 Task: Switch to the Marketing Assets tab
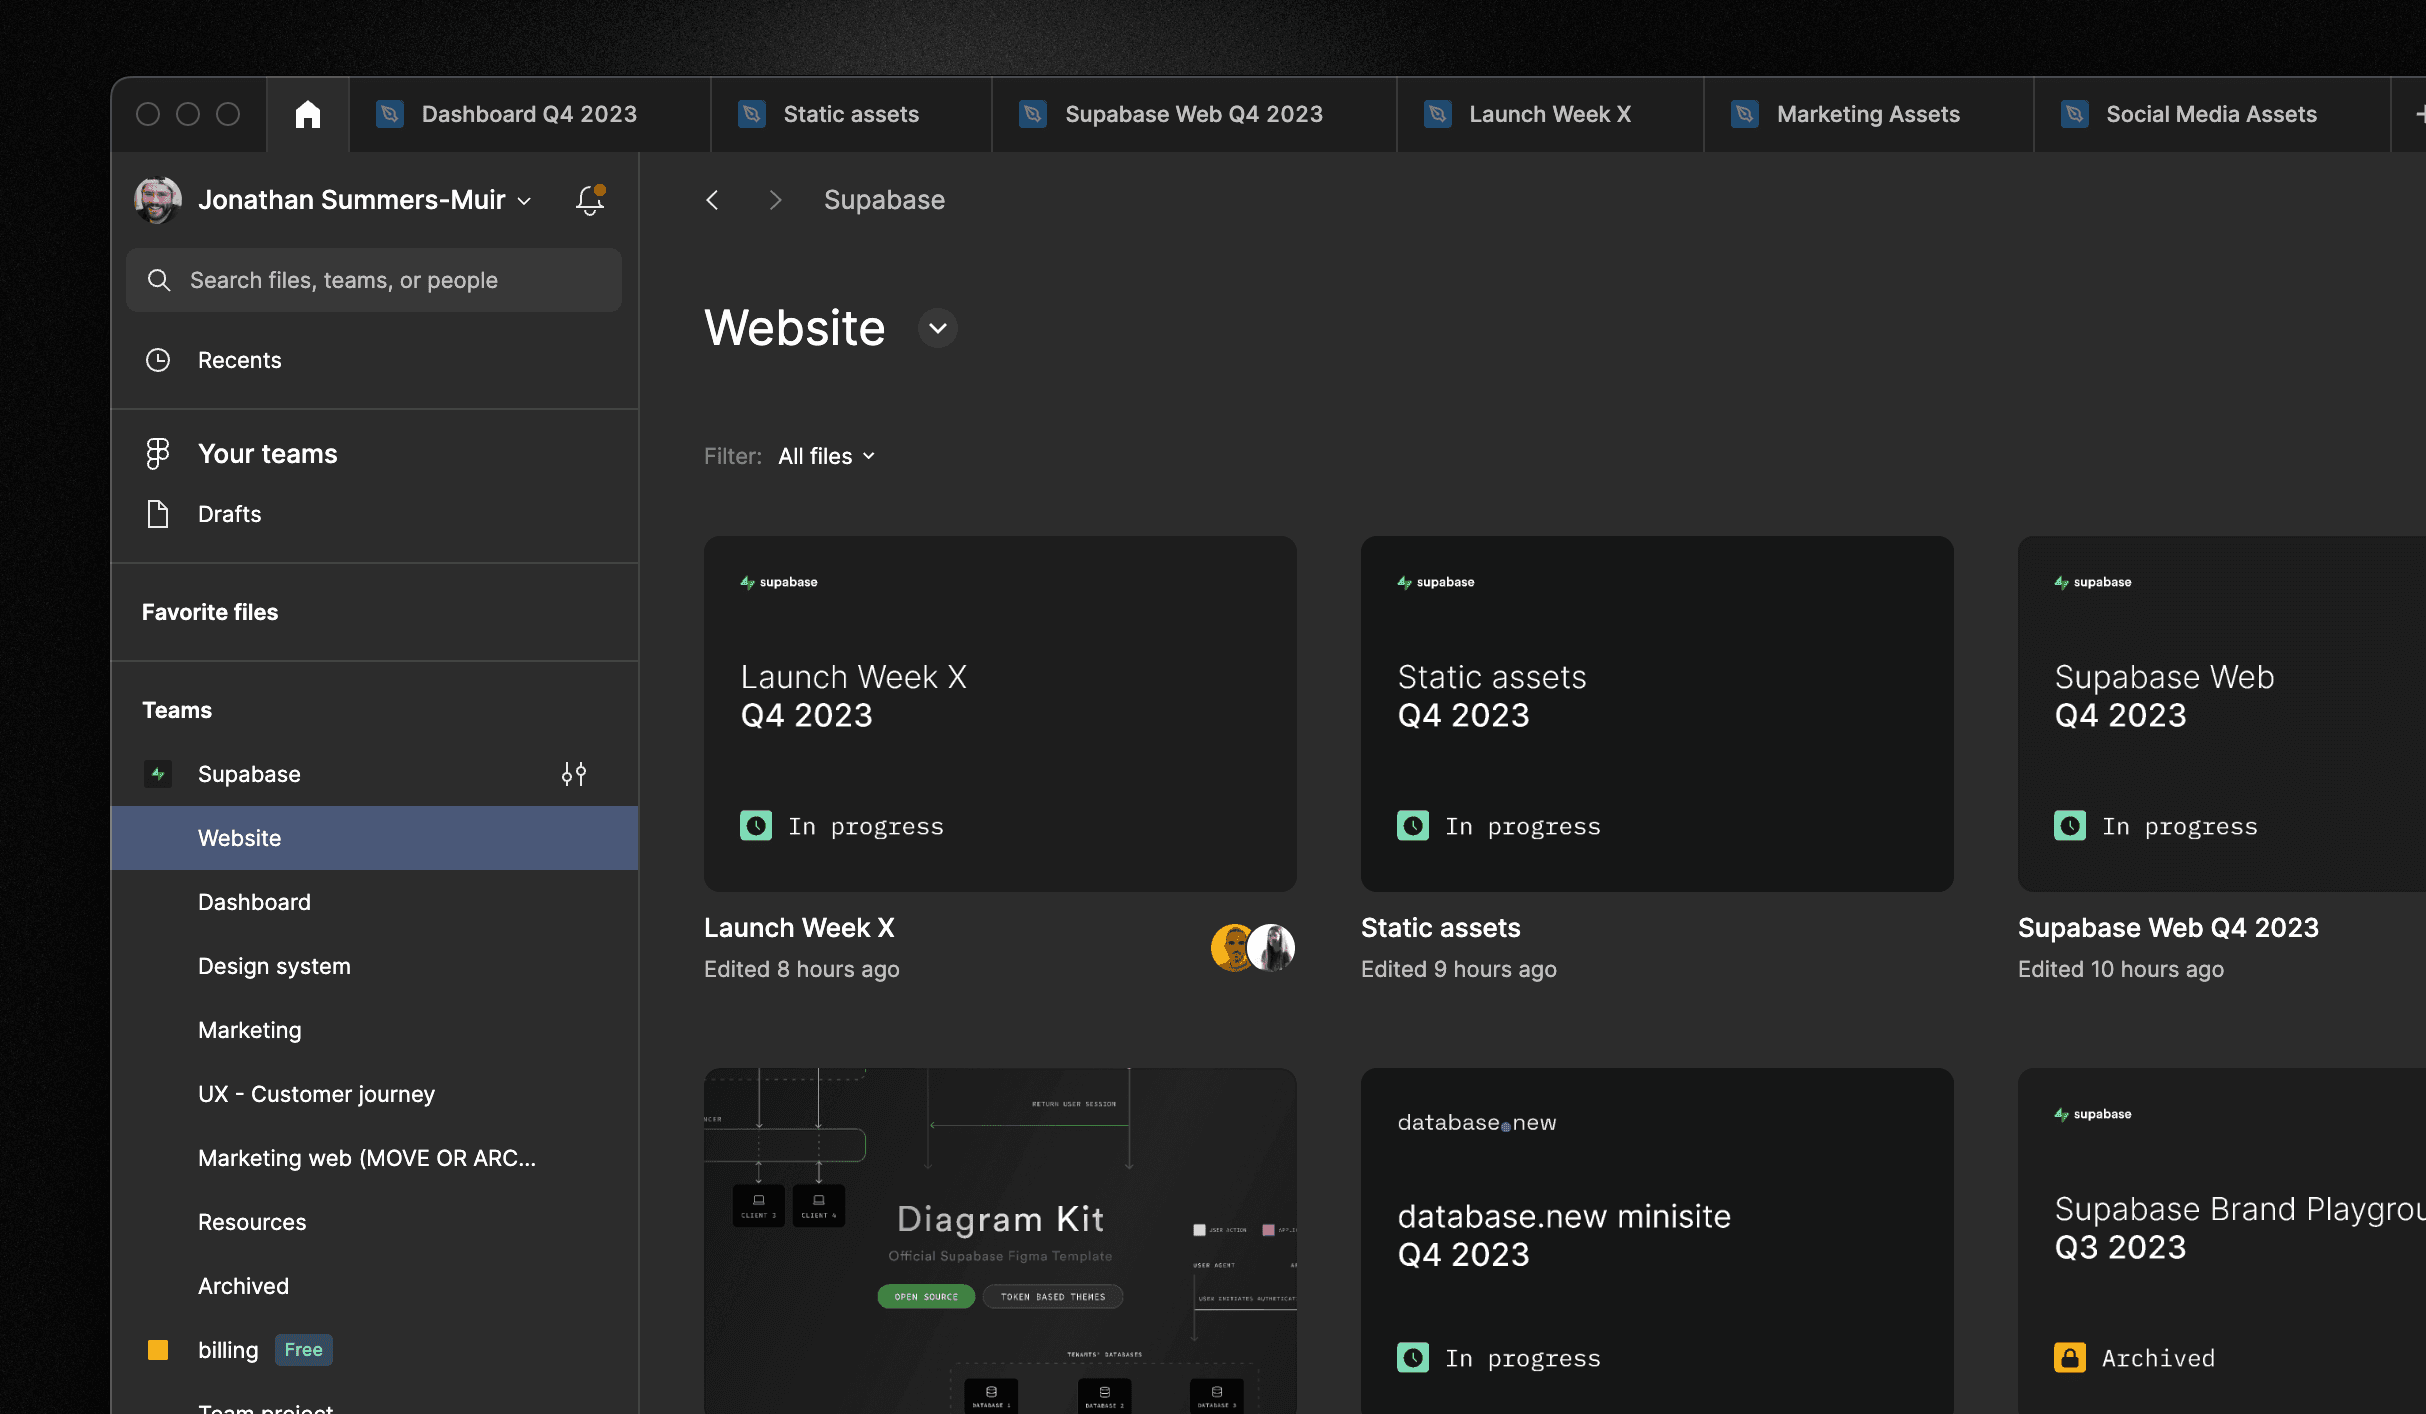[x=1868, y=114]
